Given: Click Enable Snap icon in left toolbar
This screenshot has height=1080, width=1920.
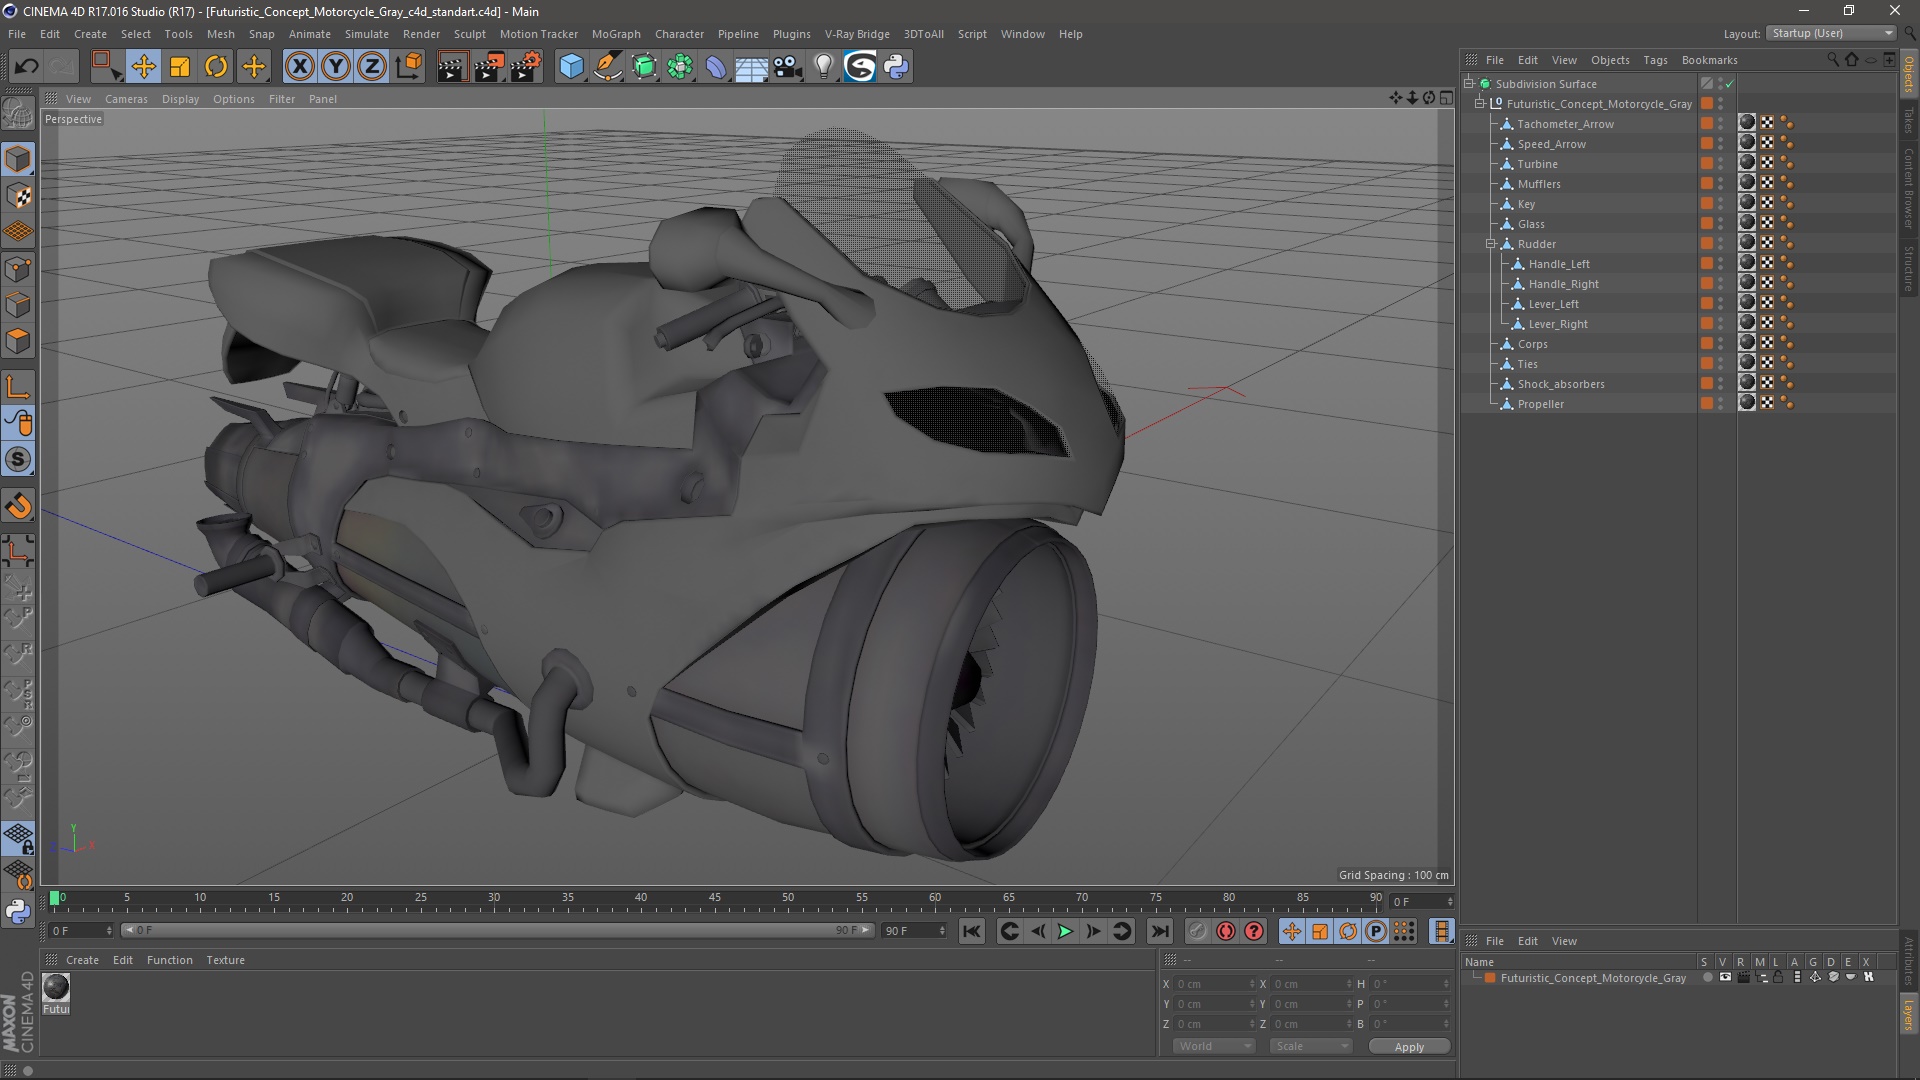Looking at the screenshot, I should [18, 506].
